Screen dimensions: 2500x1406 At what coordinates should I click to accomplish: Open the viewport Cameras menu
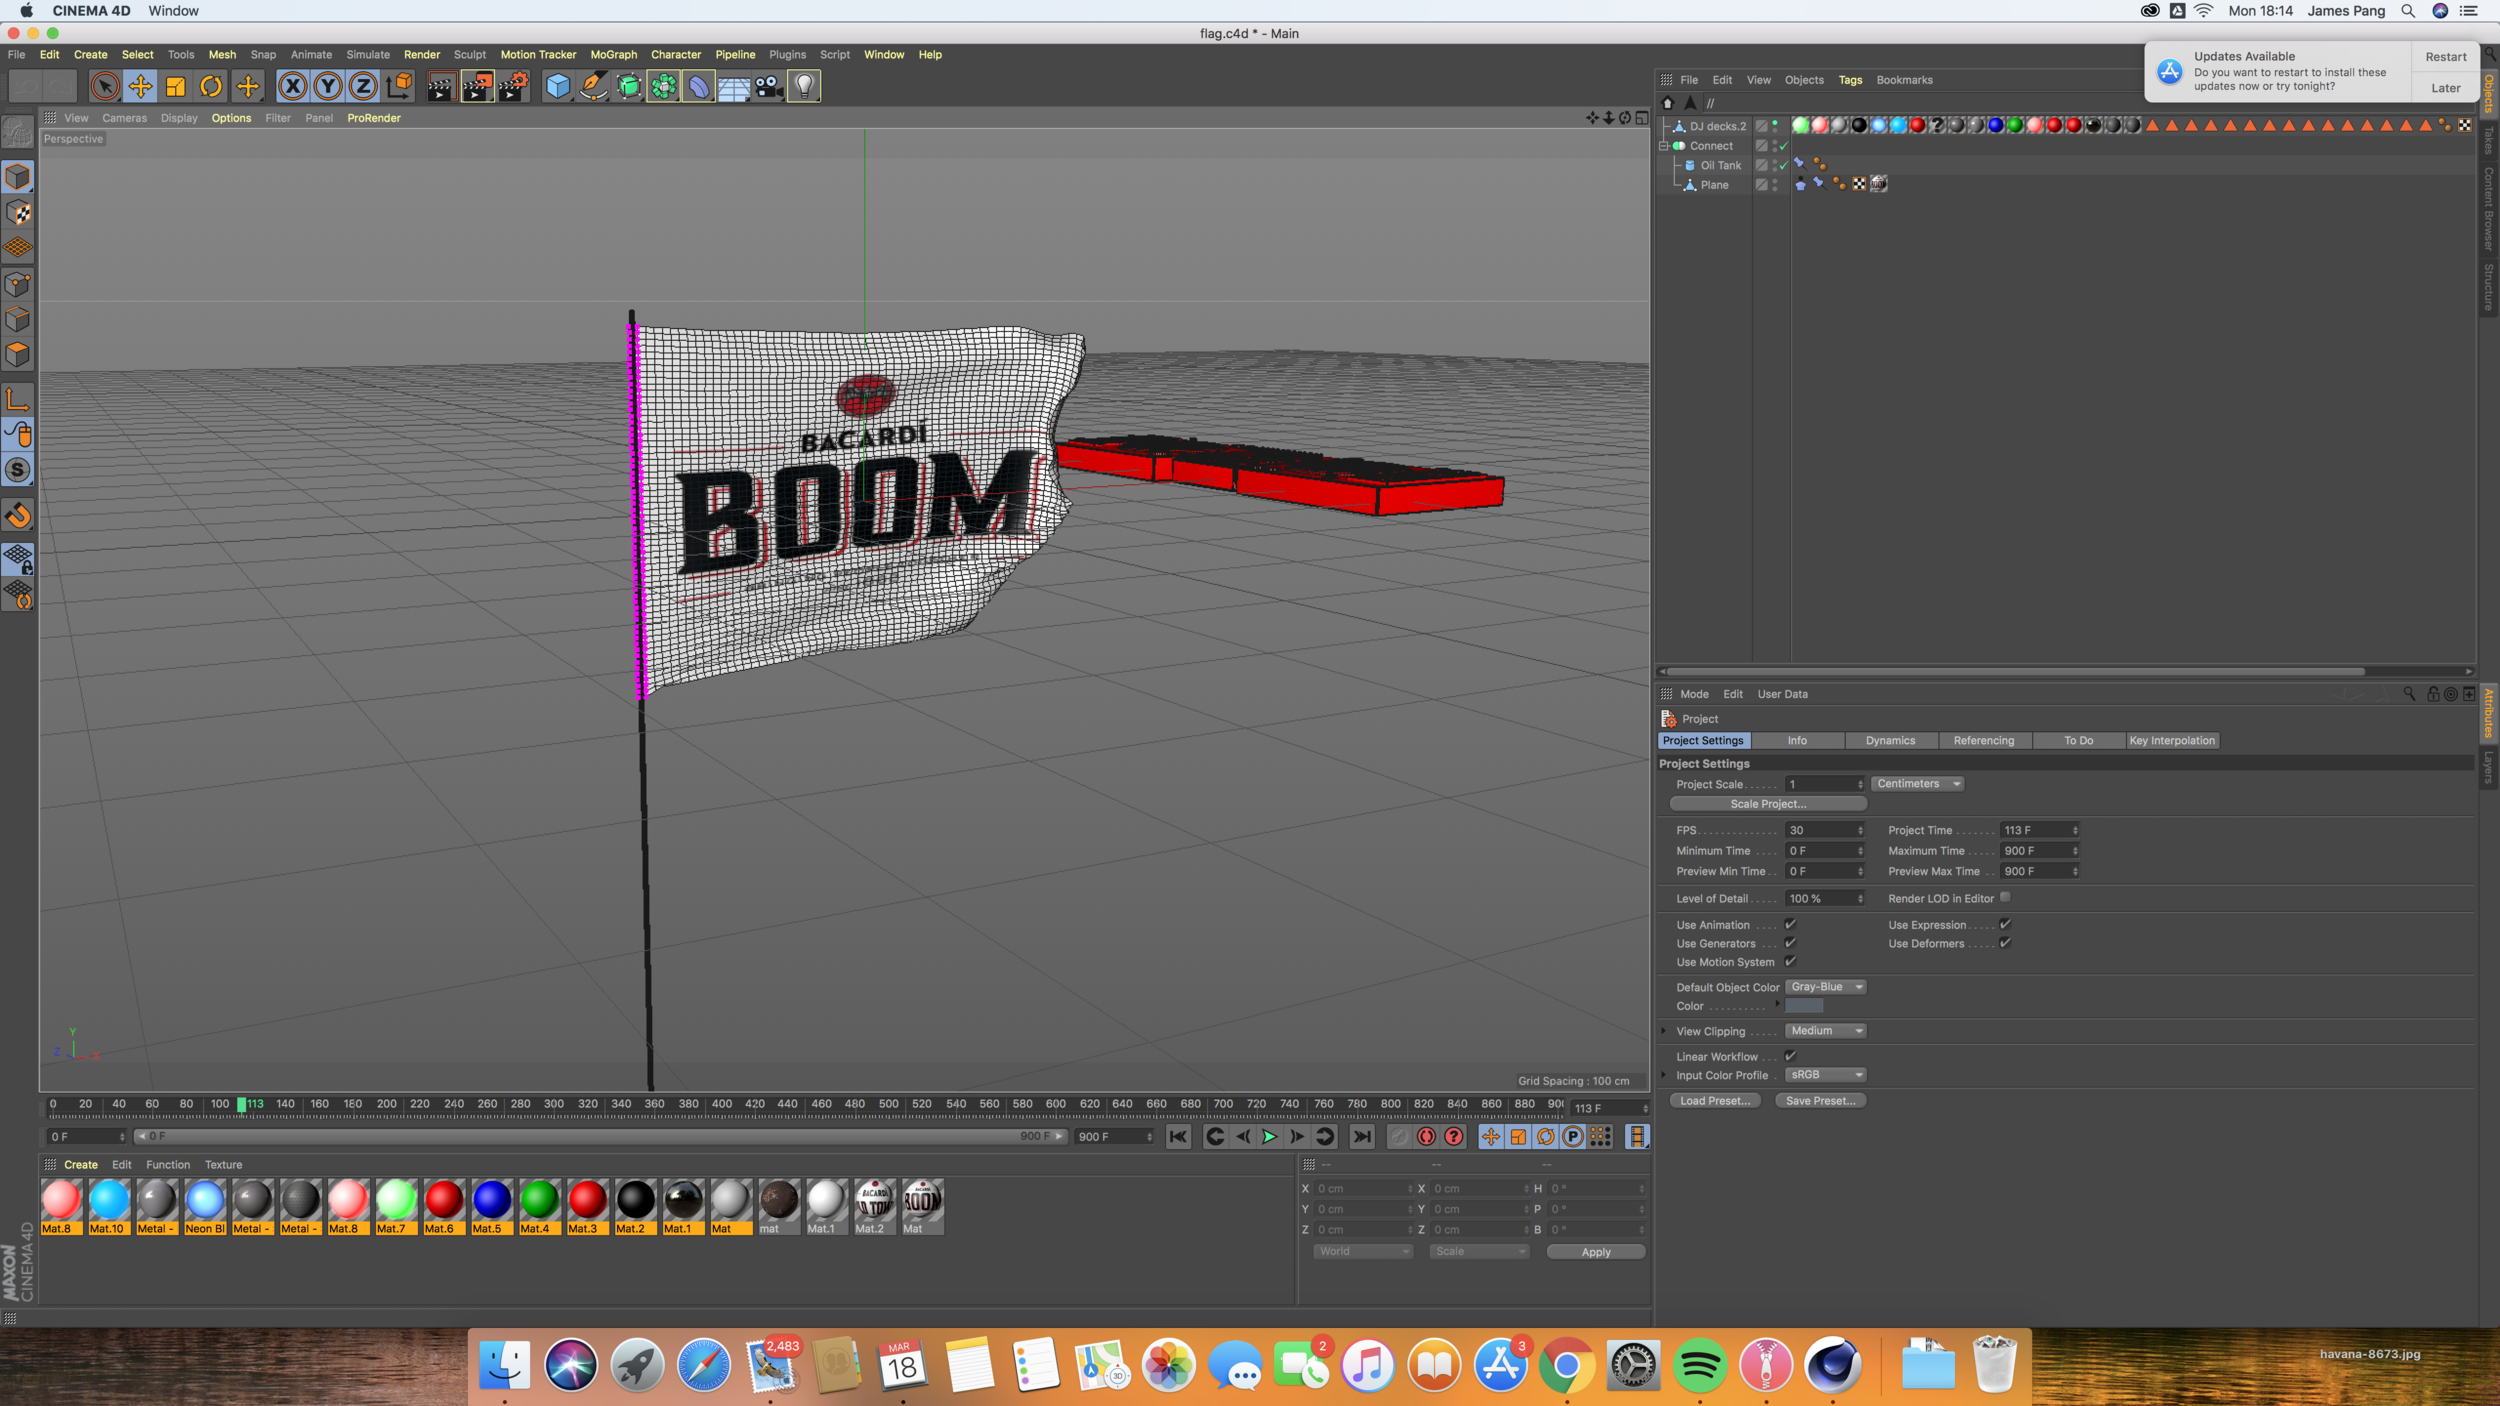coord(124,118)
